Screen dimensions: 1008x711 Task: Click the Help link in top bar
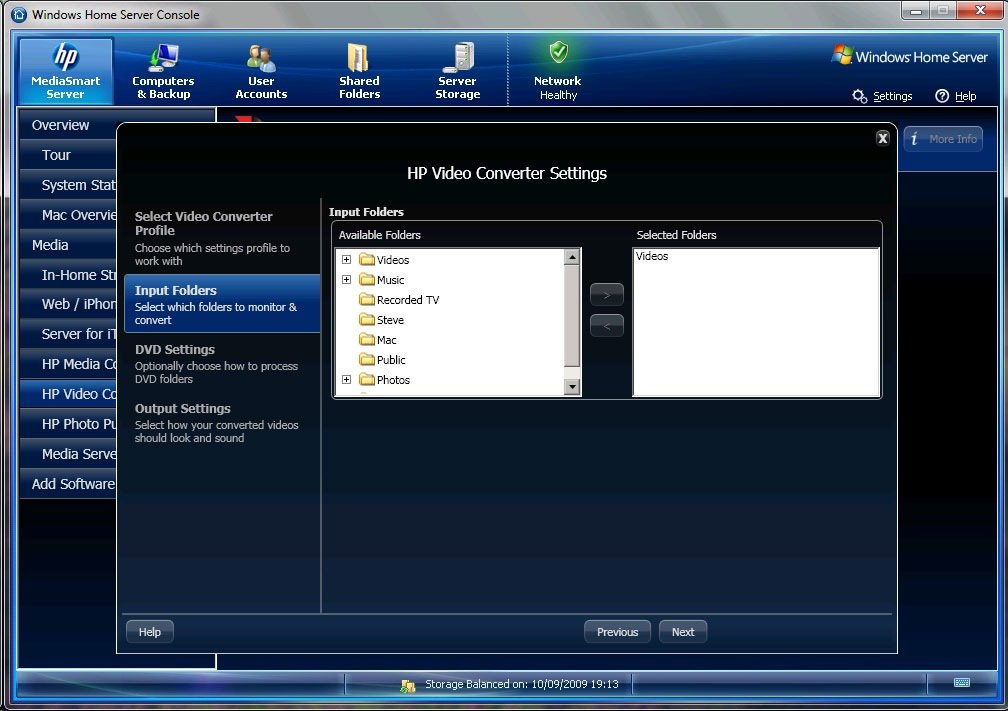click(966, 96)
